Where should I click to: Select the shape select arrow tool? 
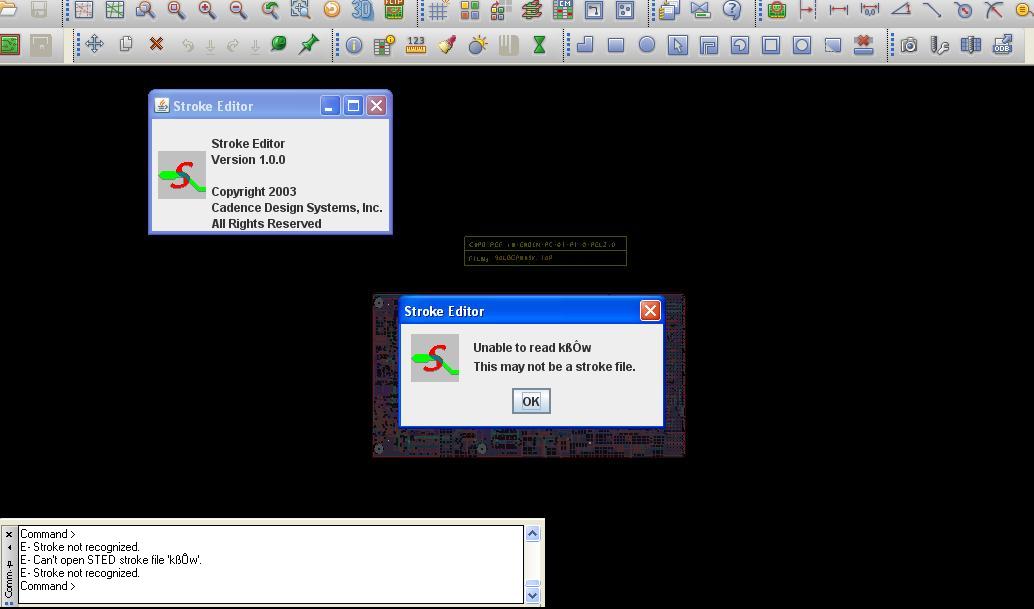click(x=678, y=46)
